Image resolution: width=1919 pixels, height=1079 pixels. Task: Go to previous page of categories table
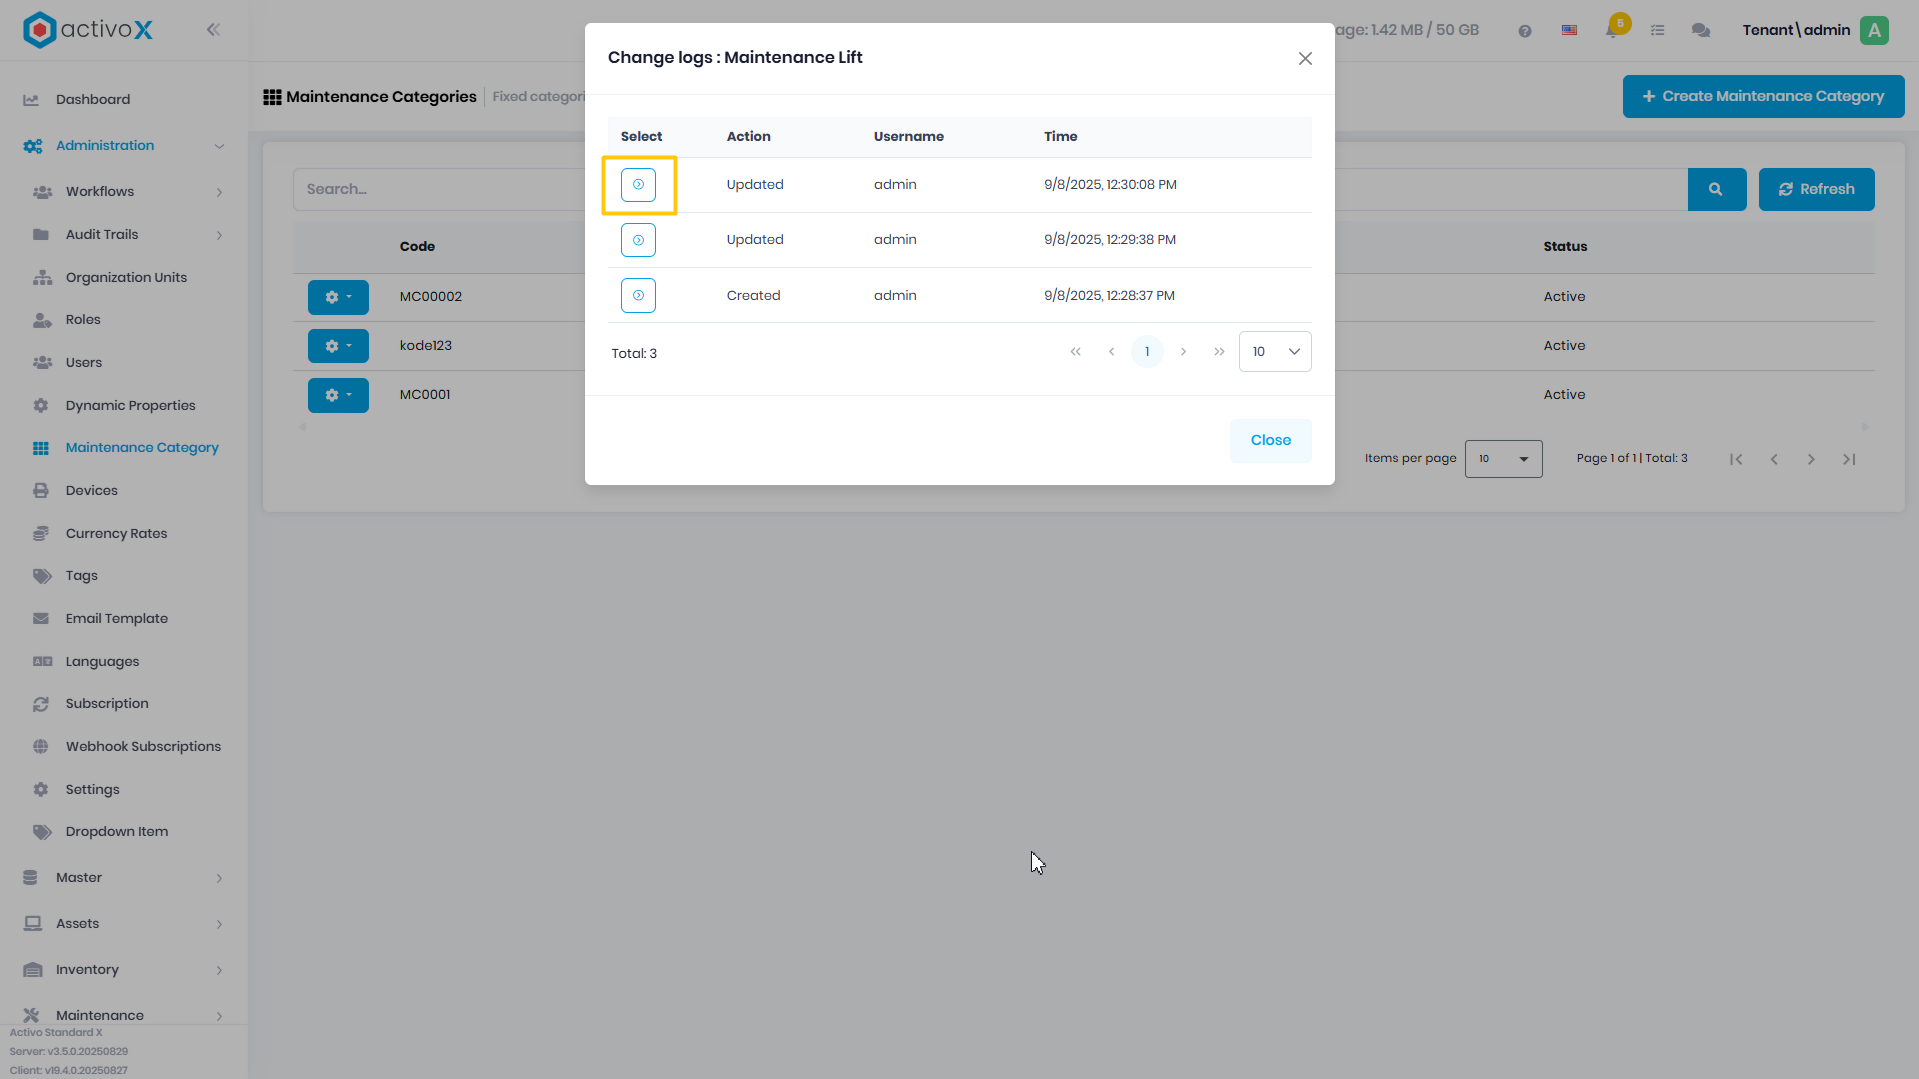tap(1774, 460)
